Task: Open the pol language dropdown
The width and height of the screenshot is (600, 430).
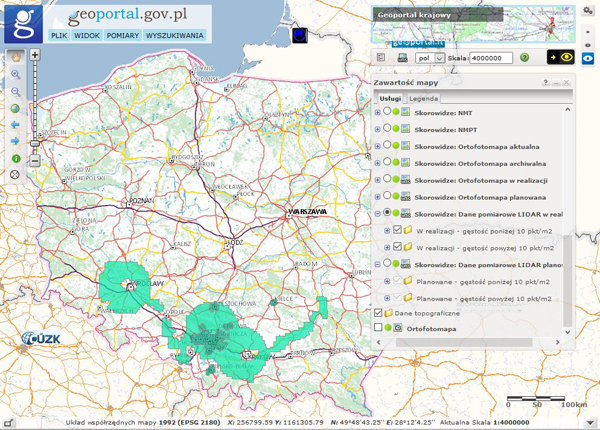Action: [x=430, y=58]
